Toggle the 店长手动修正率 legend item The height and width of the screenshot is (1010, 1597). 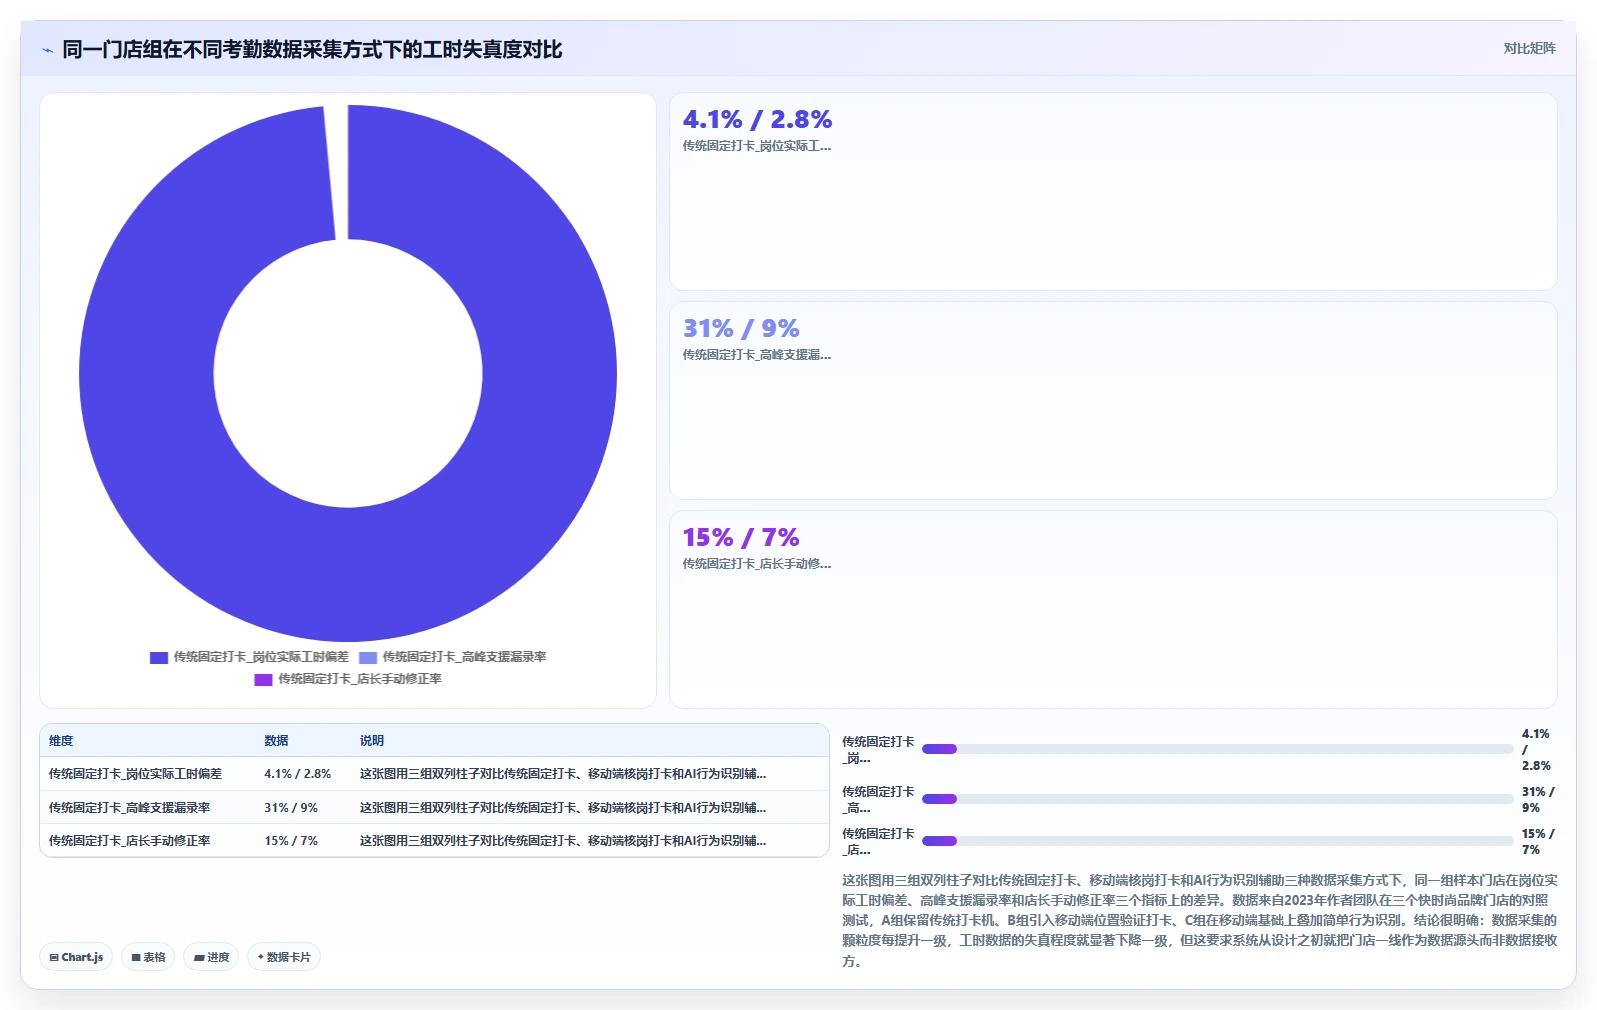[348, 679]
